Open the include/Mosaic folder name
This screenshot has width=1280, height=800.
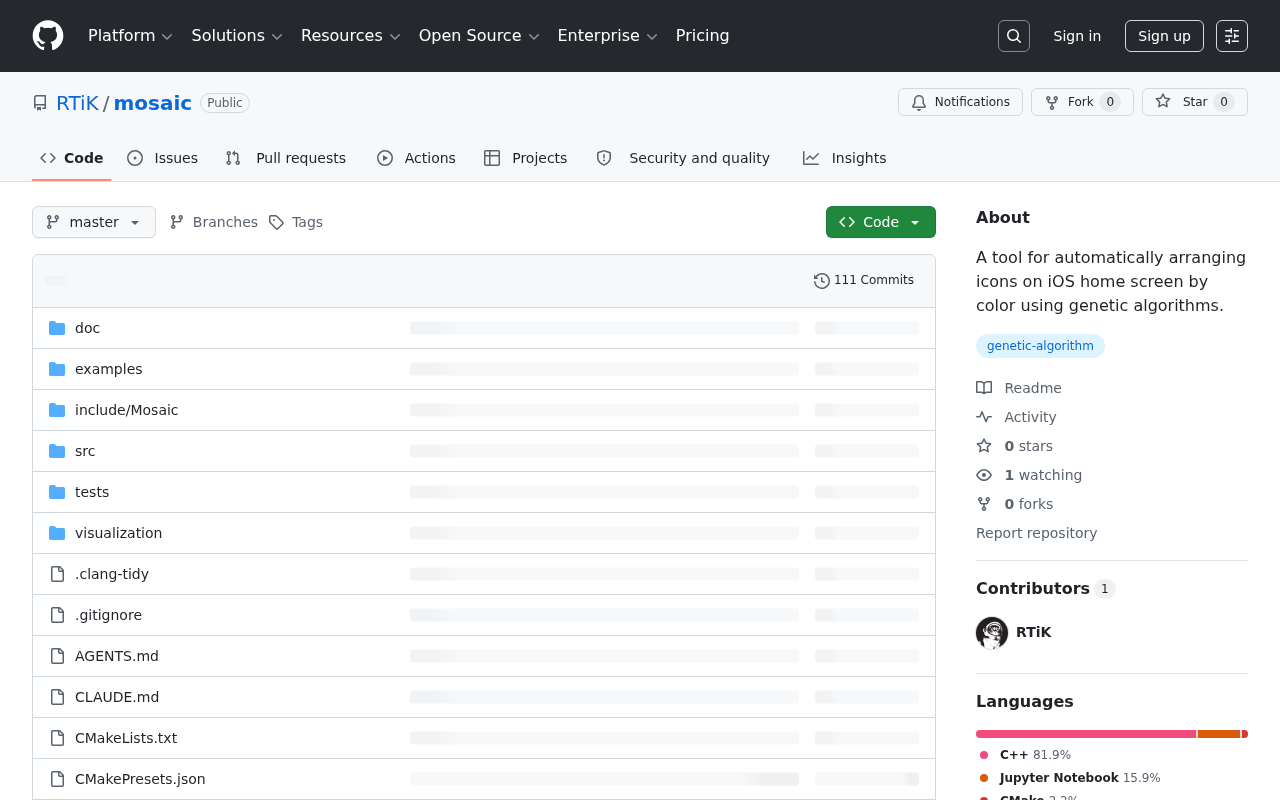click(126, 410)
